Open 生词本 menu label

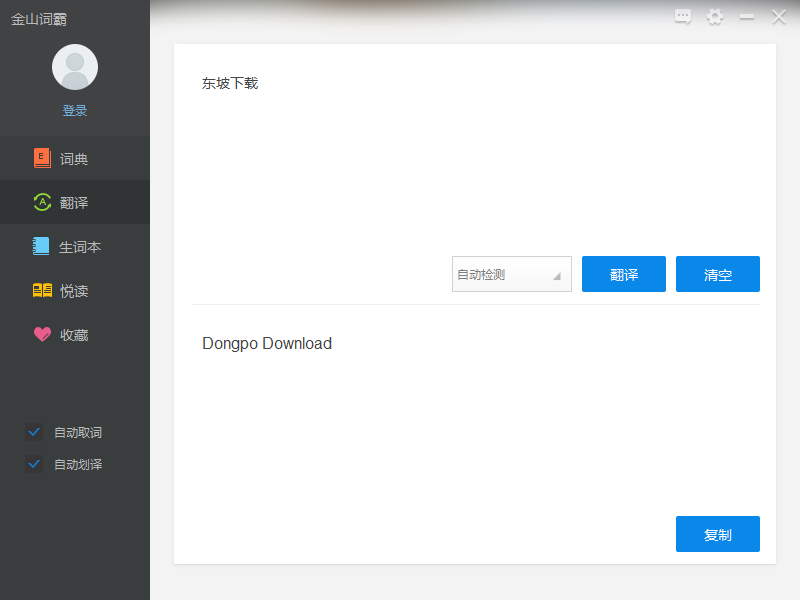pos(80,247)
